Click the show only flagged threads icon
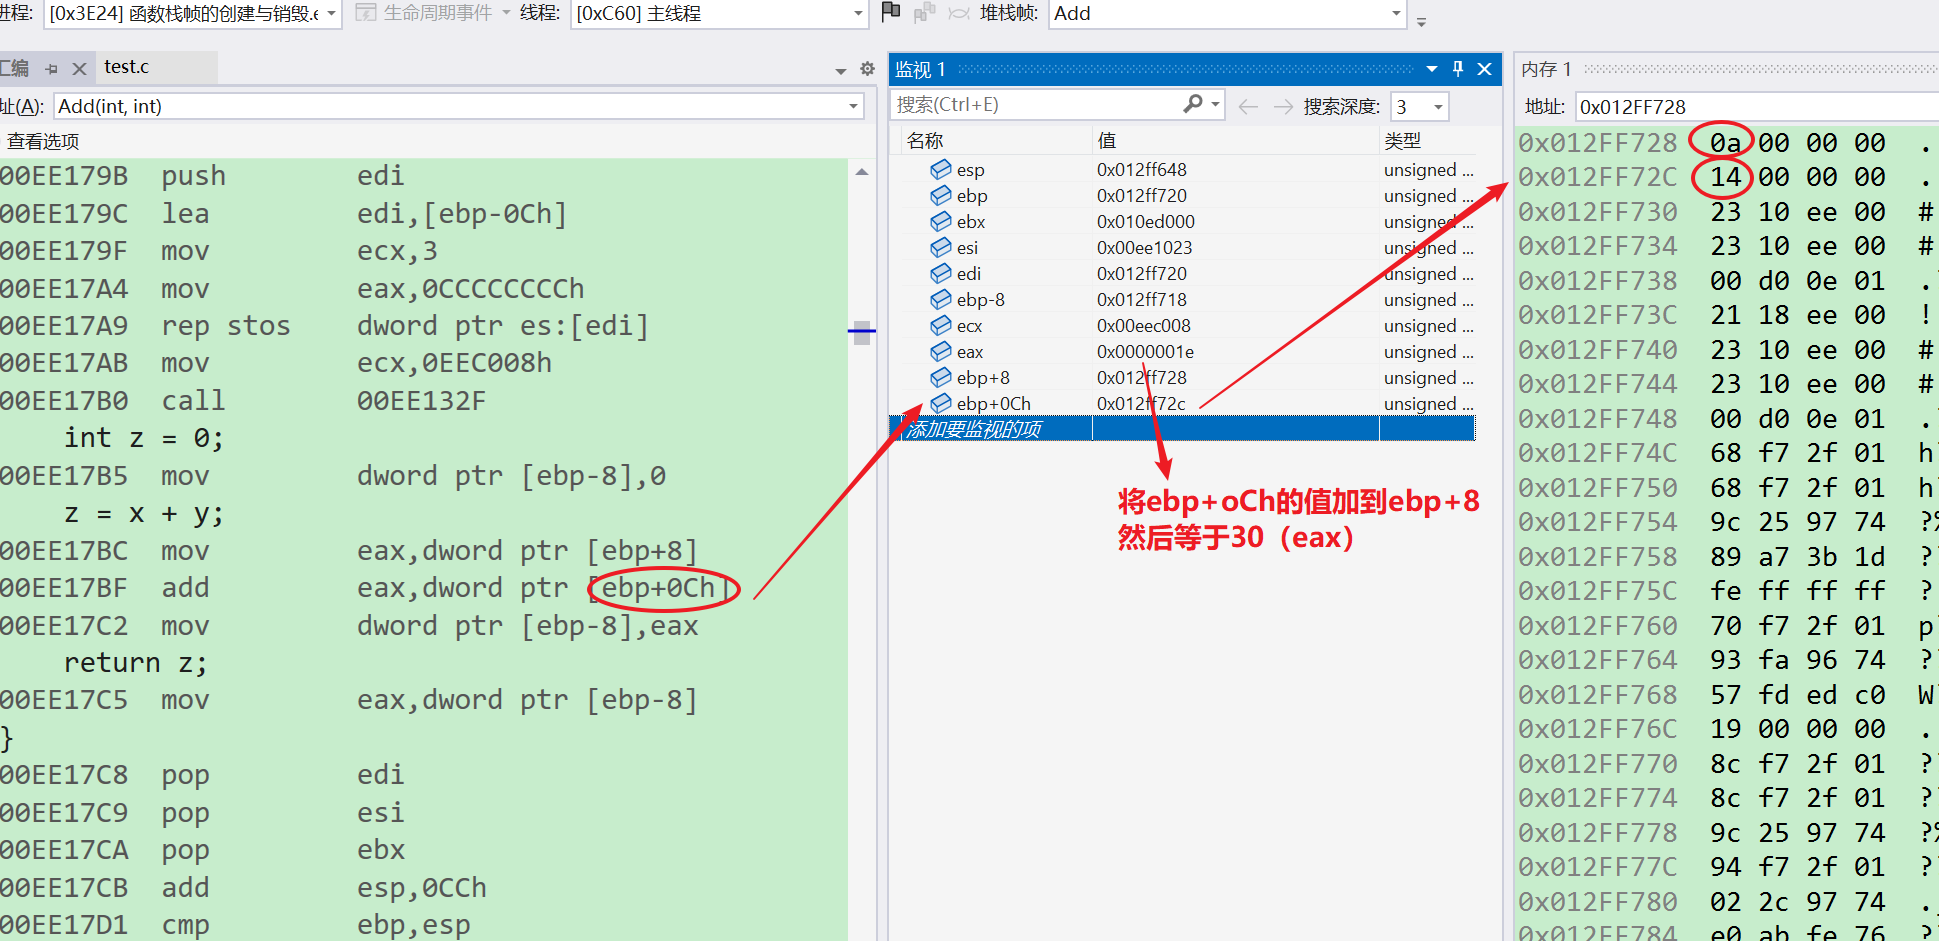Image resolution: width=1939 pixels, height=941 pixels. (925, 12)
